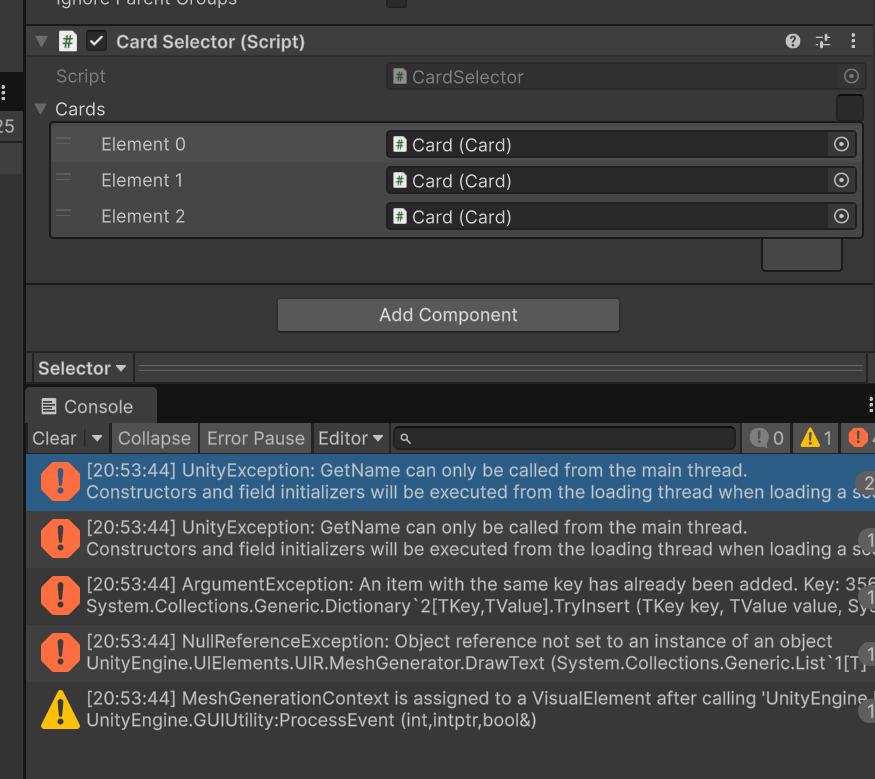
Task: Open the Selector dropdown
Action: (x=82, y=368)
